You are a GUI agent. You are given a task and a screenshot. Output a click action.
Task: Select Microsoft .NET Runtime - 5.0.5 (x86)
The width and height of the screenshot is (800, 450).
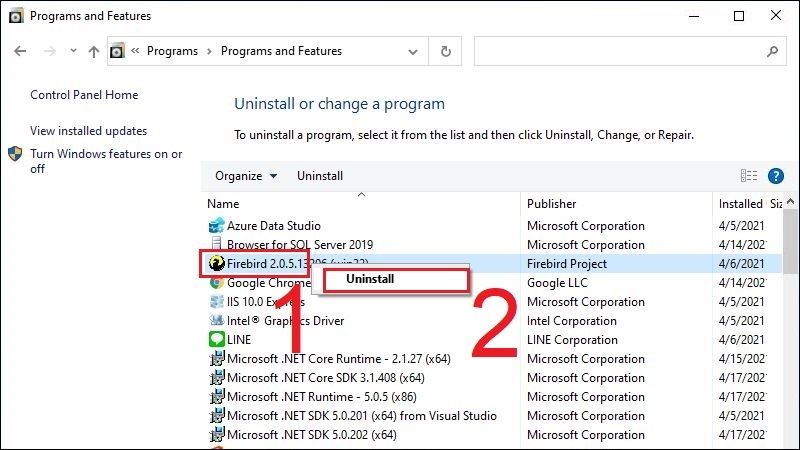tap(322, 396)
